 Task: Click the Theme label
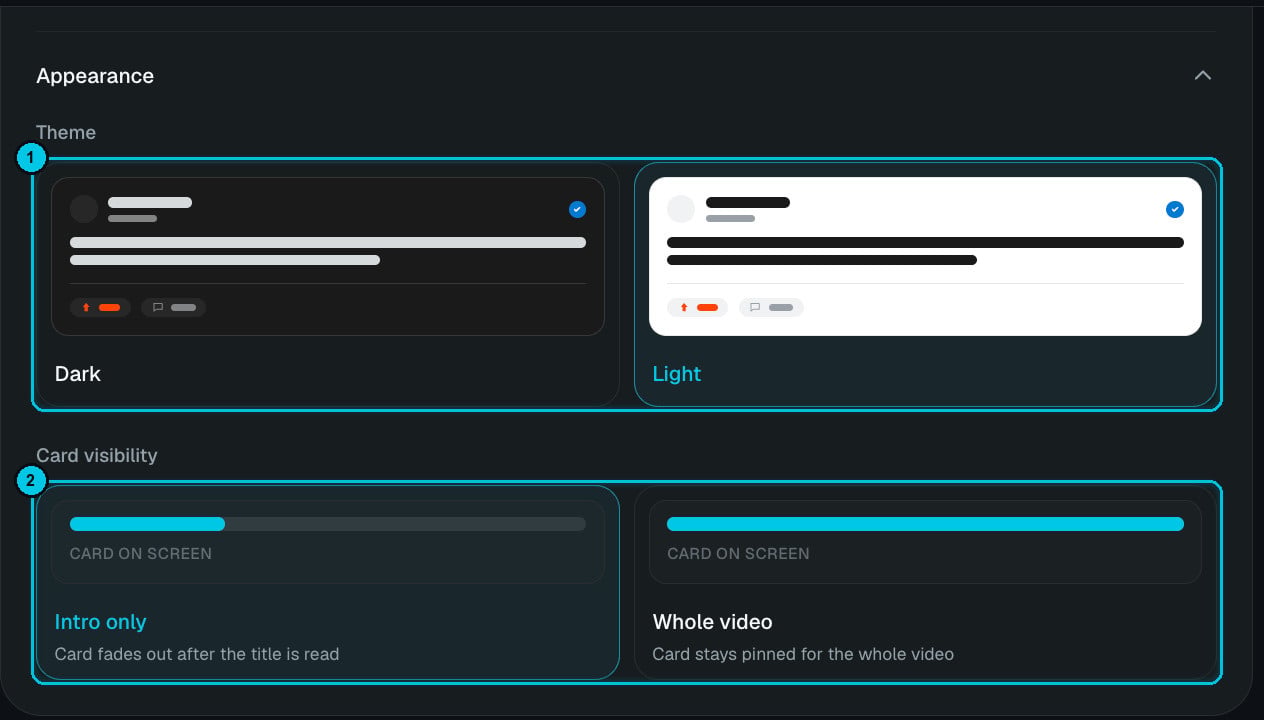[66, 132]
